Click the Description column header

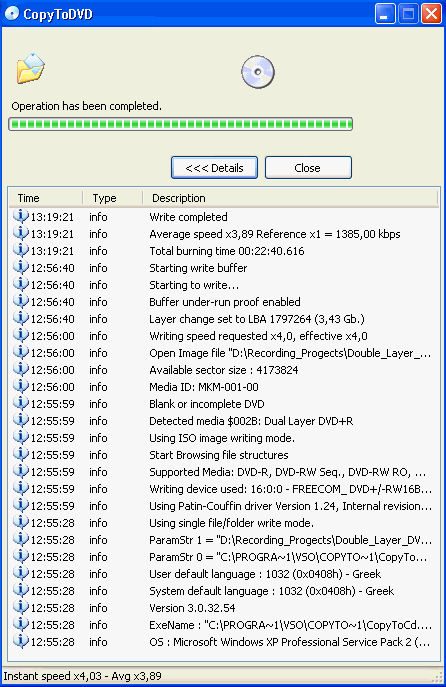[290, 198]
